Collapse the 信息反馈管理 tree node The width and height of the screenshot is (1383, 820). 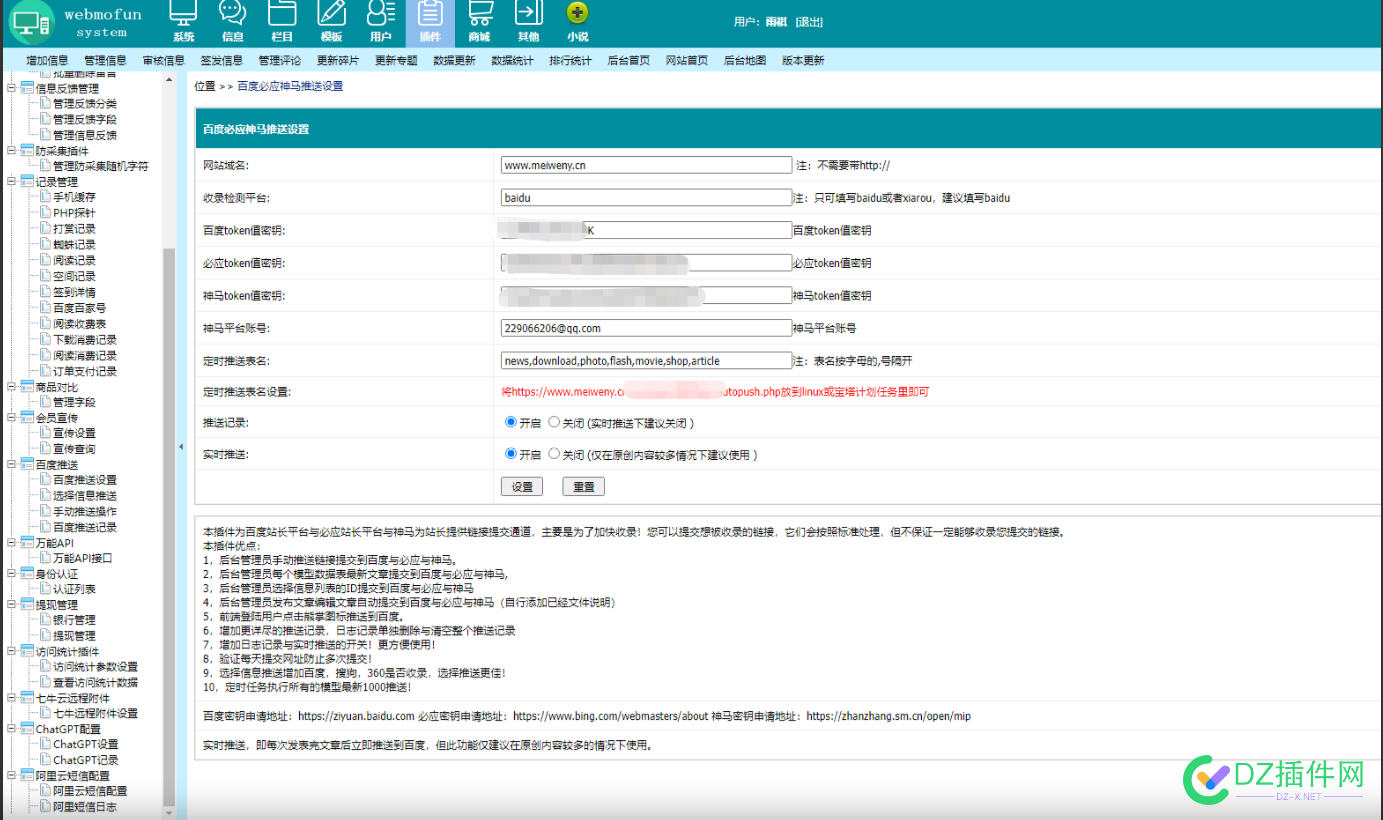pyautogui.click(x=11, y=88)
